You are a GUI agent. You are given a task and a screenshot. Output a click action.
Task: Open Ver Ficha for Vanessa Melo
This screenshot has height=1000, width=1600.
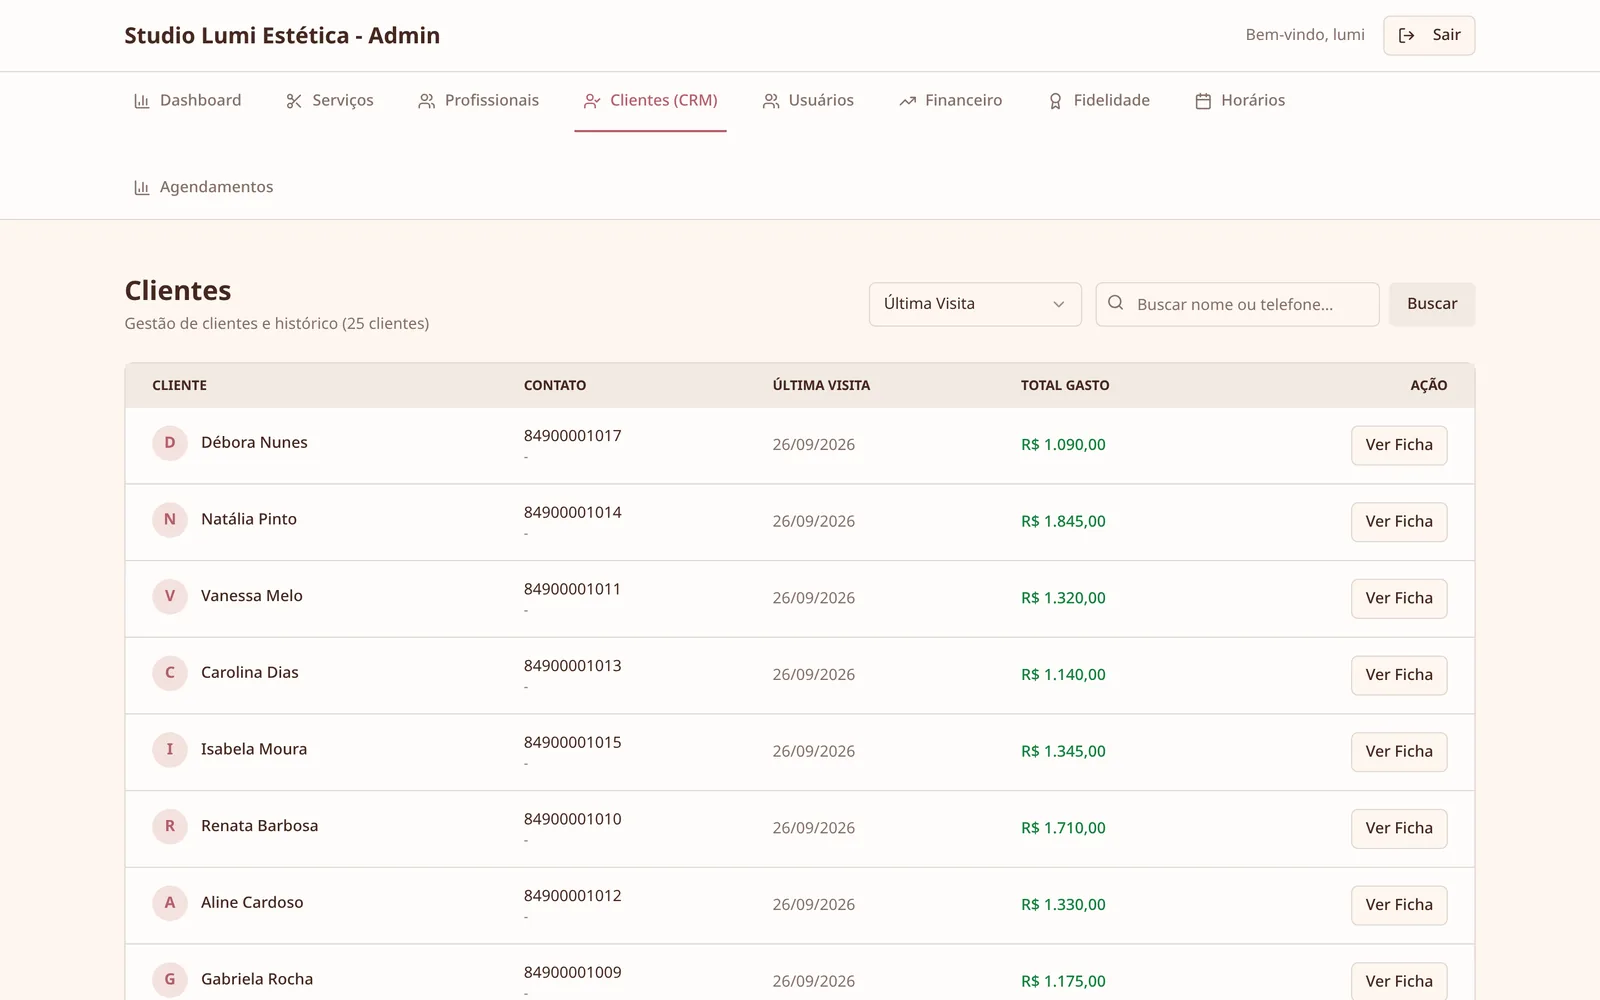(1399, 598)
